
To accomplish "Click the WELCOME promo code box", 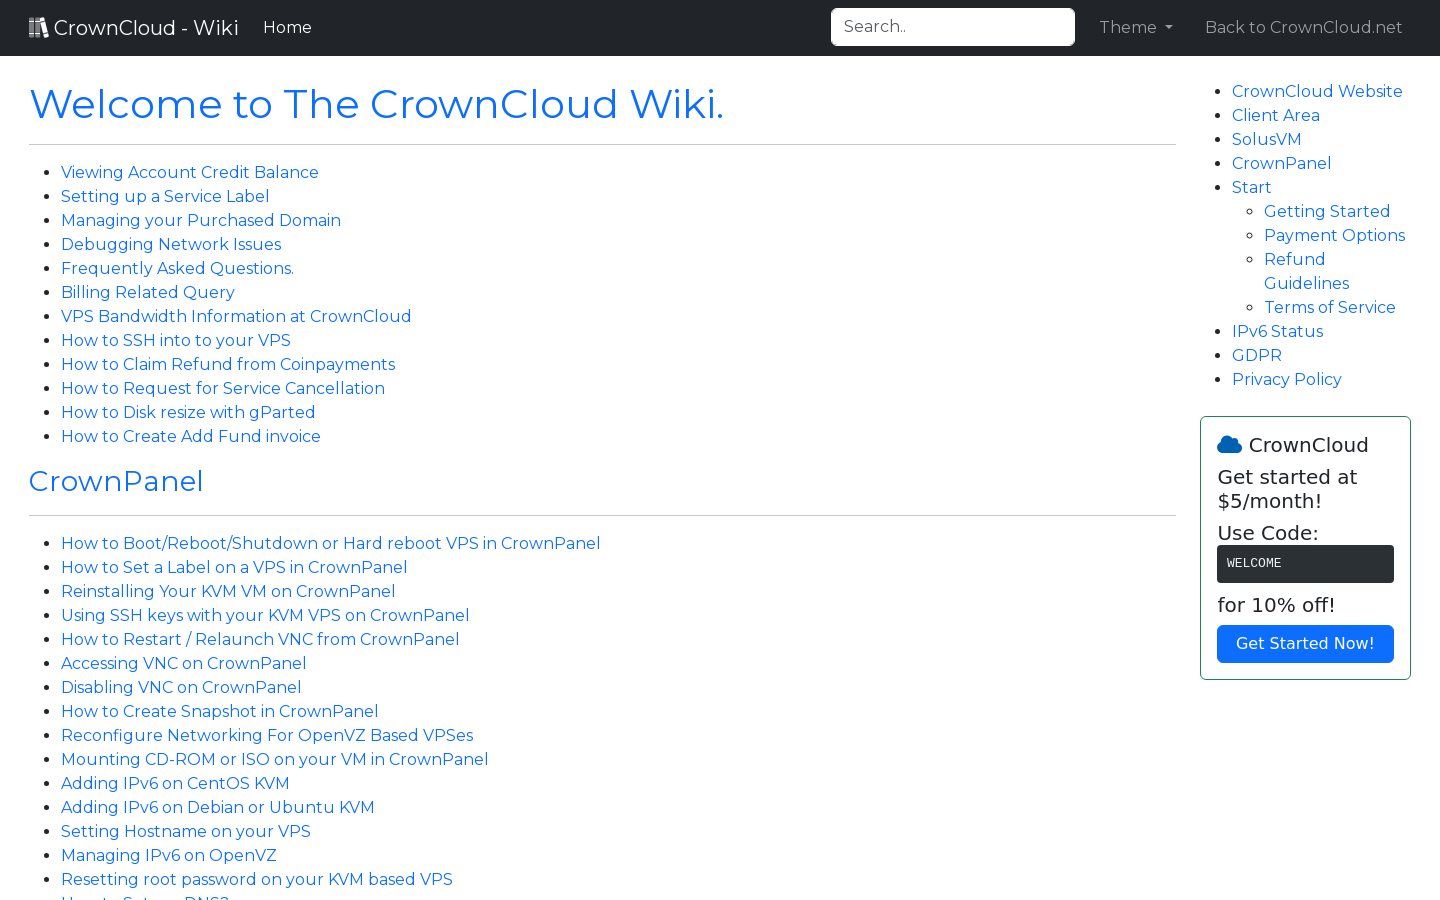I will pyautogui.click(x=1305, y=563).
